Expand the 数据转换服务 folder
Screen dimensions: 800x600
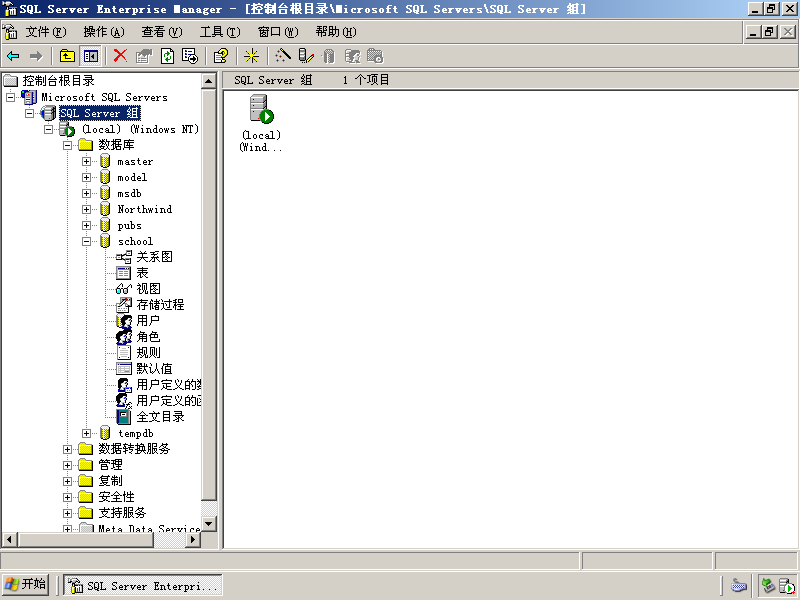(67, 449)
